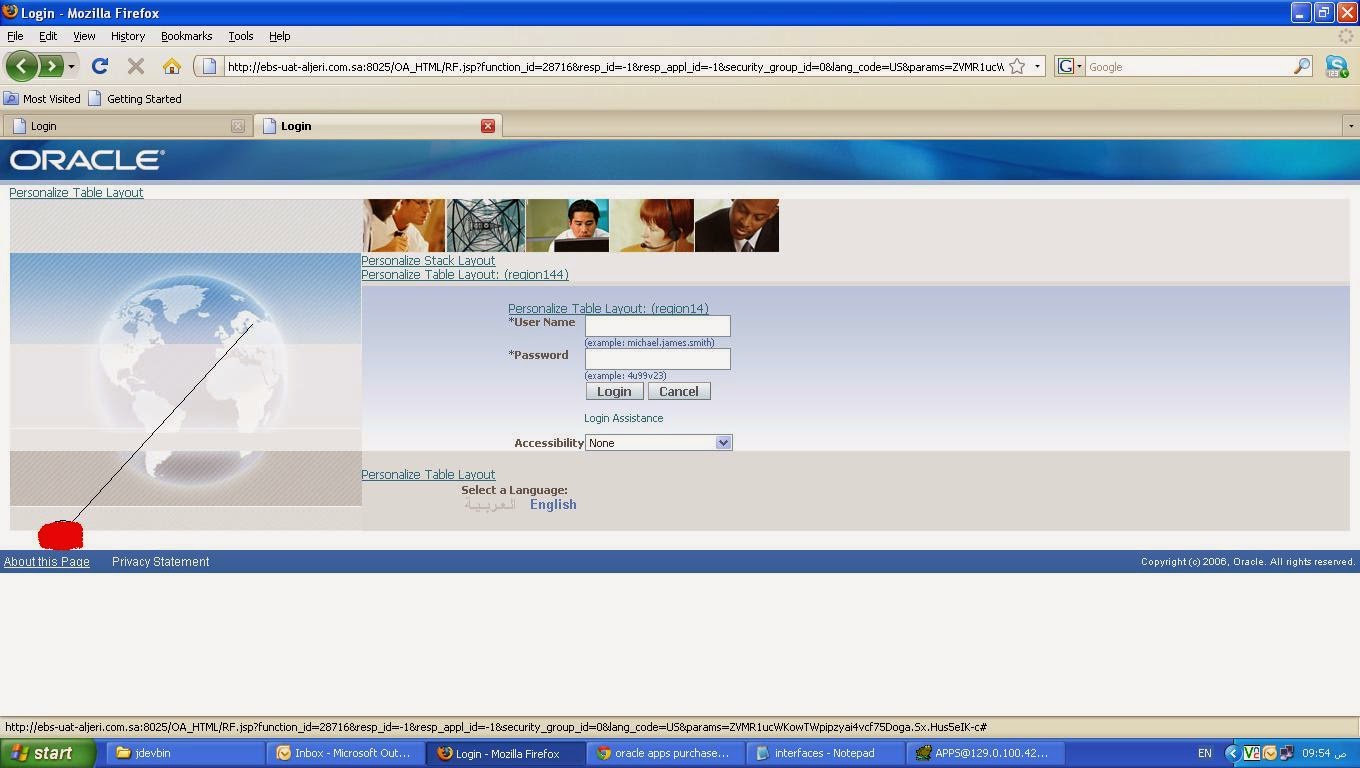Viewport: 1360px width, 768px height.
Task: Open Personalize Stack Layout link
Action: click(428, 261)
